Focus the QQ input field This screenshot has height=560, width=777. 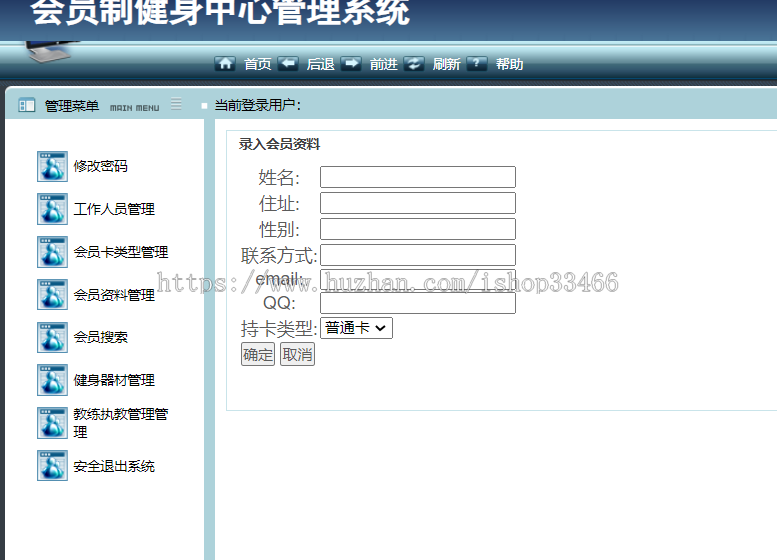click(418, 303)
